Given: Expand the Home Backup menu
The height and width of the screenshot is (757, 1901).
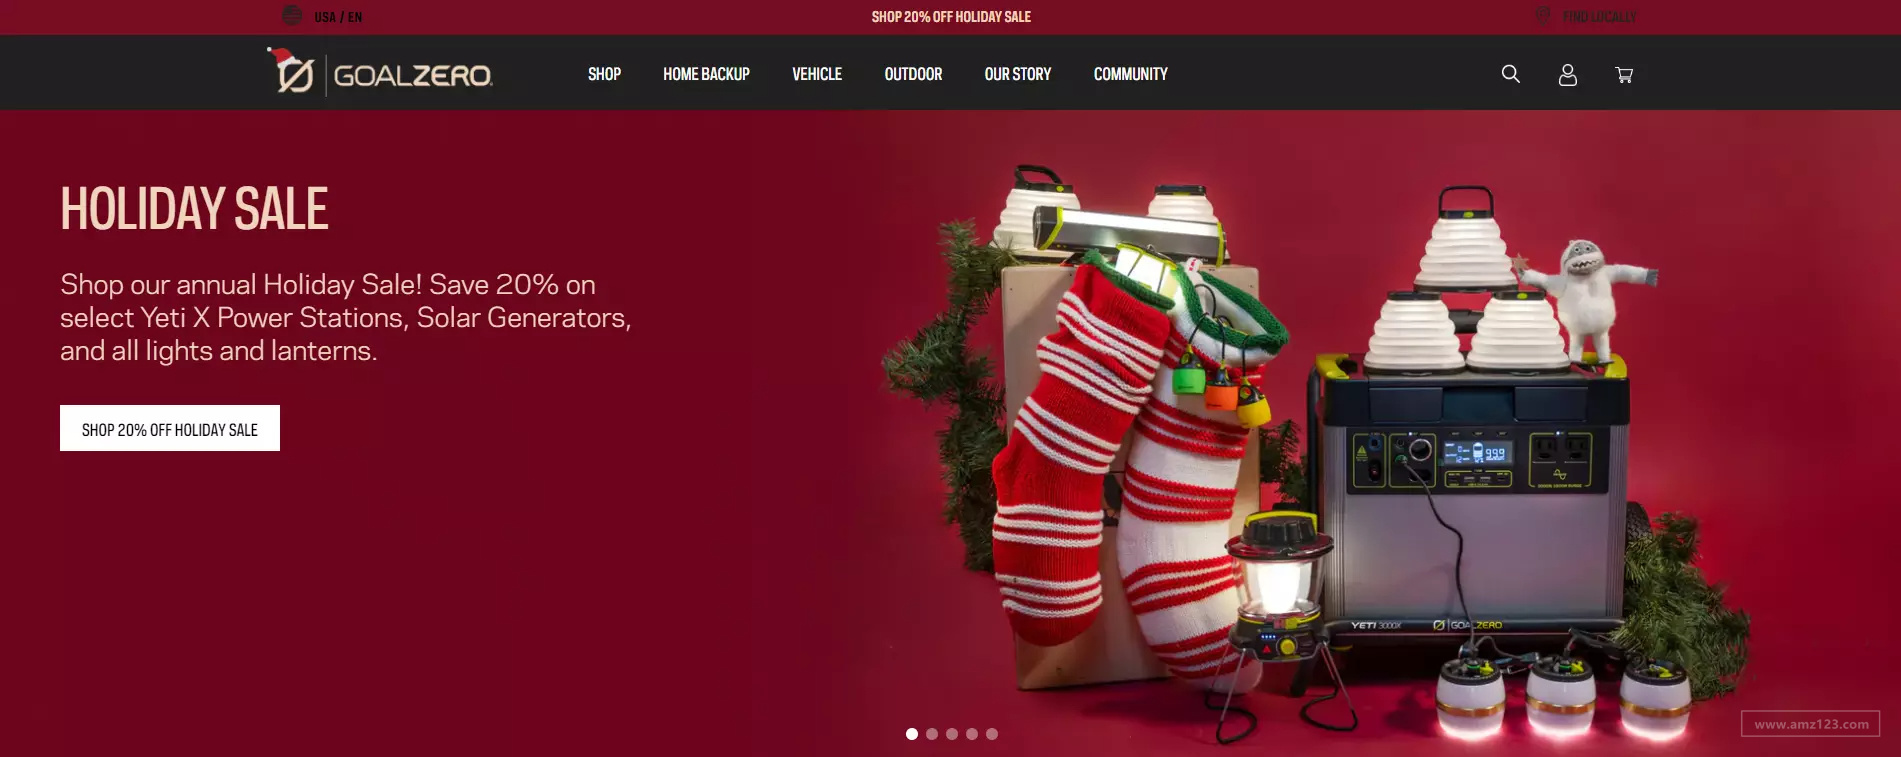Looking at the screenshot, I should pyautogui.click(x=706, y=74).
